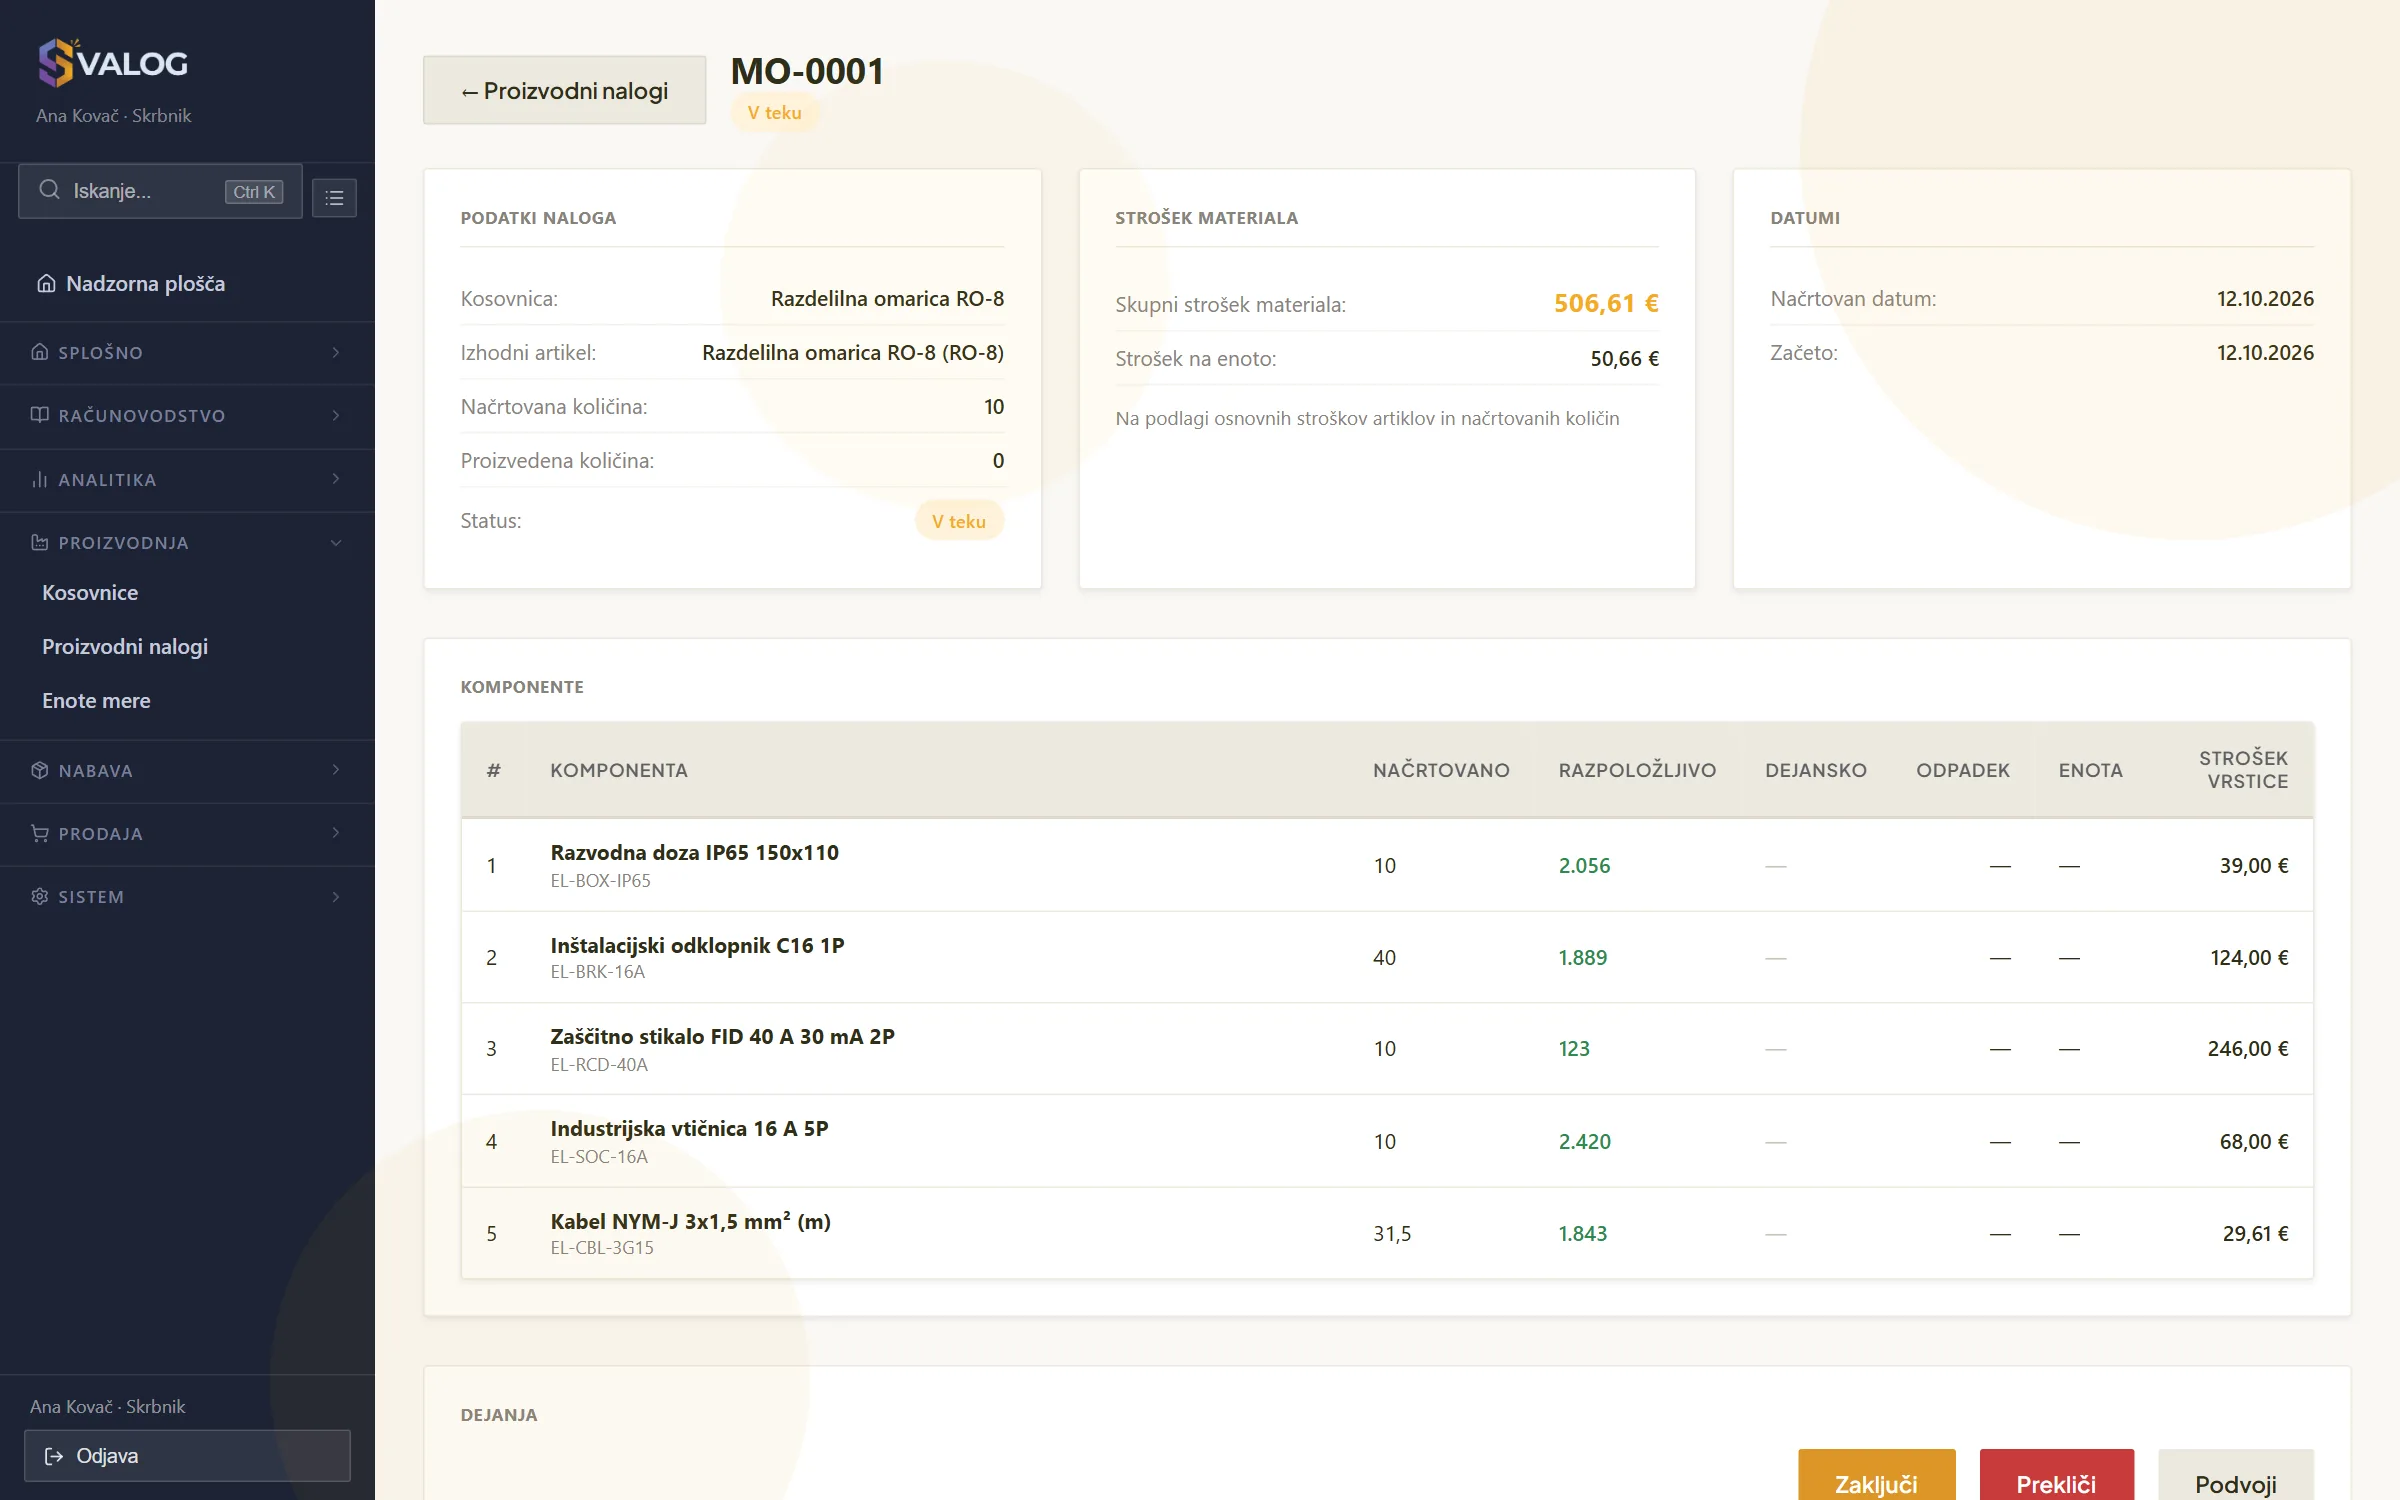Expand the Računovodstvo section chevron

click(x=336, y=415)
